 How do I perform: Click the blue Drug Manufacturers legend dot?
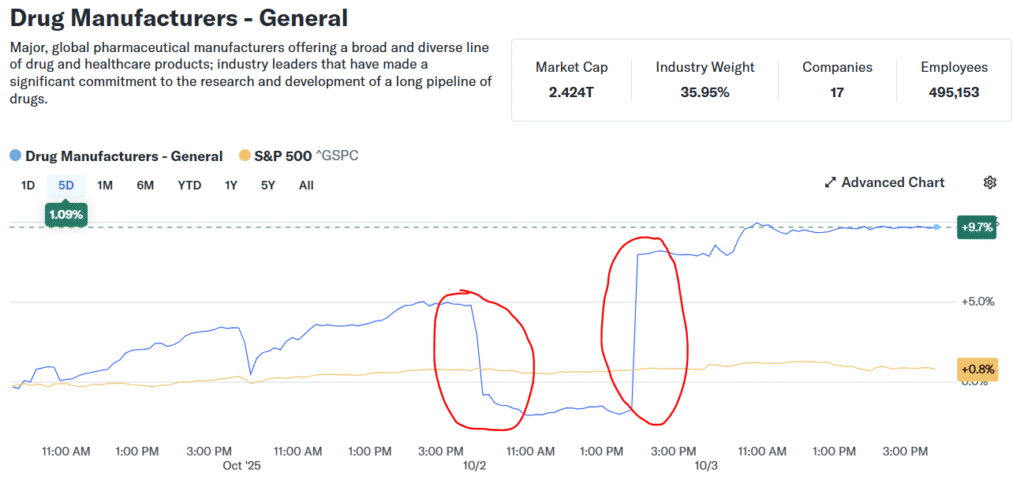coord(15,156)
